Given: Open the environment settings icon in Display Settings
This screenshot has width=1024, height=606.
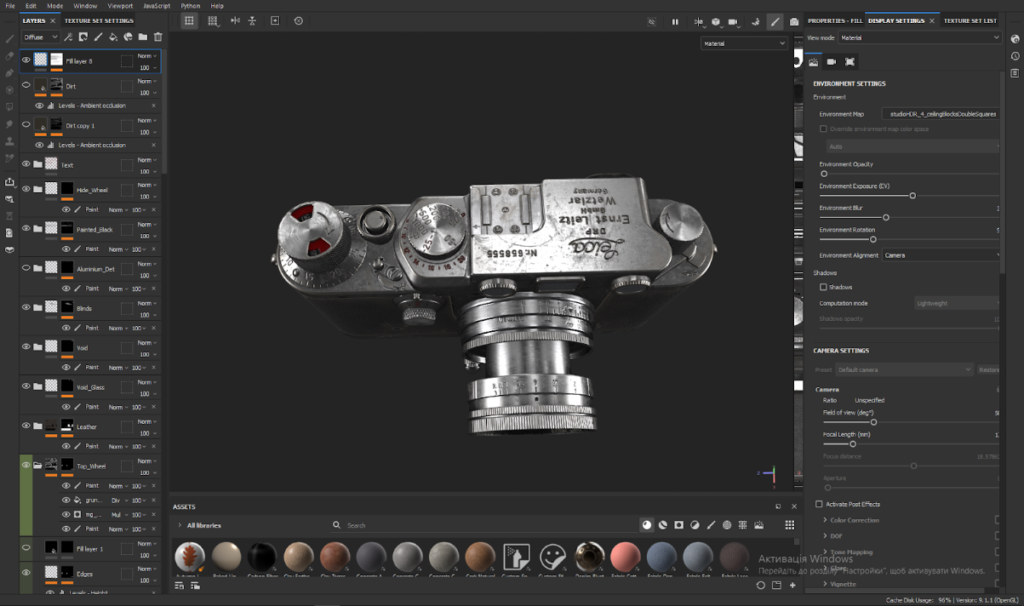Looking at the screenshot, I should tap(813, 61).
